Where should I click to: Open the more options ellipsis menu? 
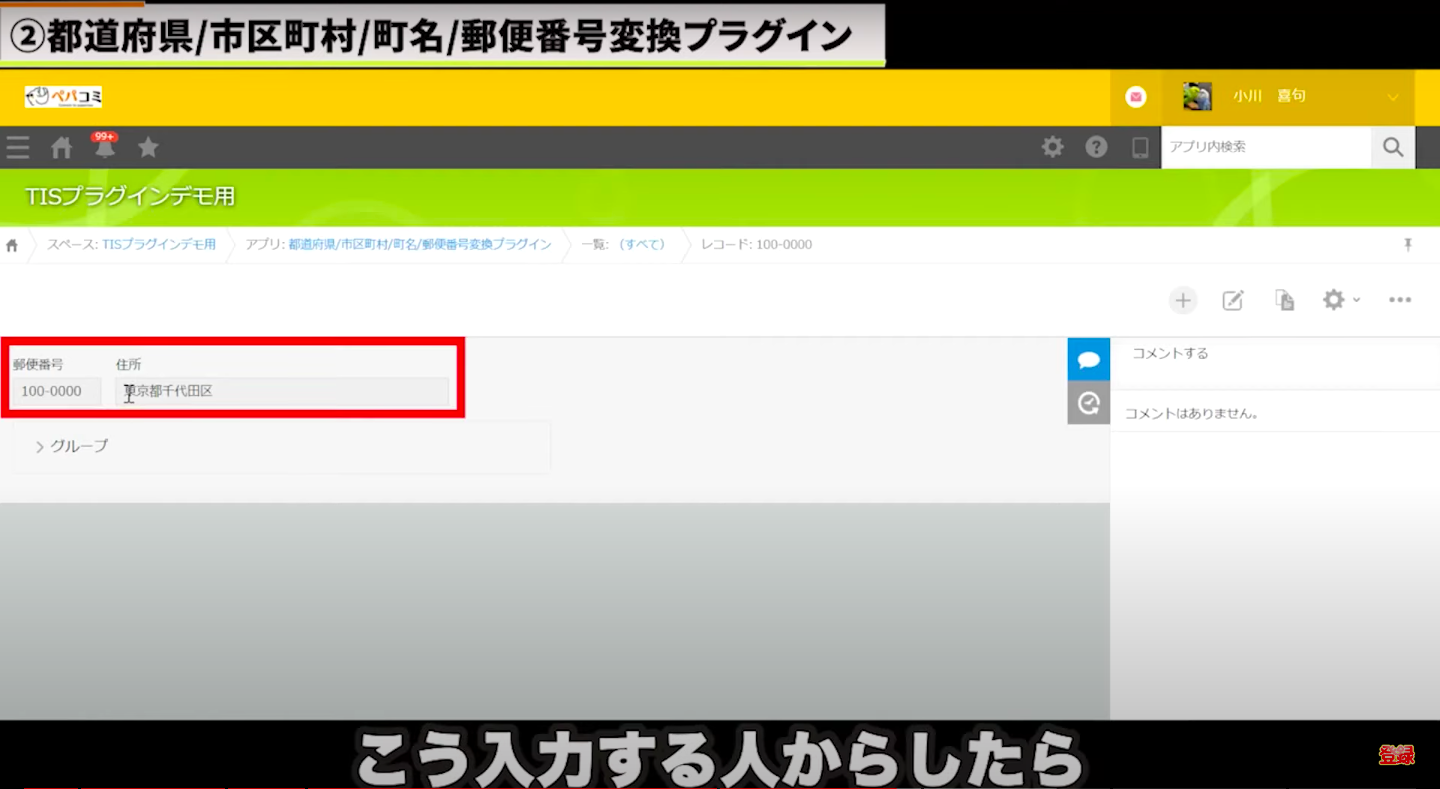[x=1400, y=300]
